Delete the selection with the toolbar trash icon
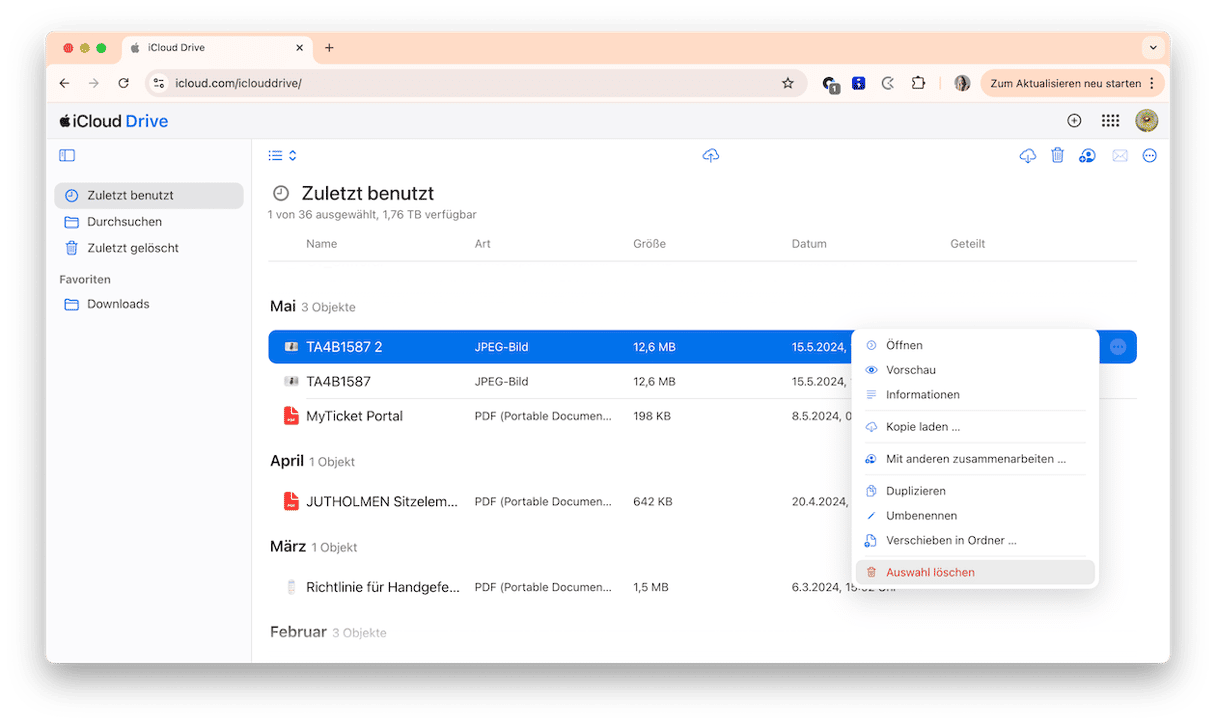Screen dimensions: 1216x724 (x=1057, y=155)
